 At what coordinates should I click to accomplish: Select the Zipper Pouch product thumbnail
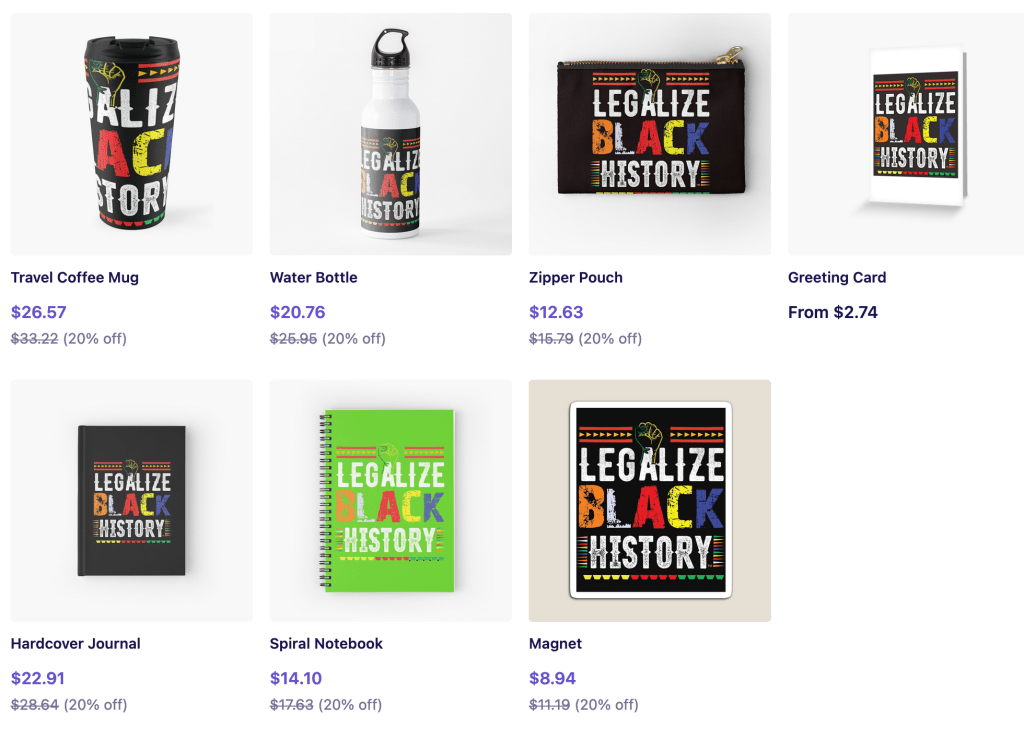tap(649, 134)
